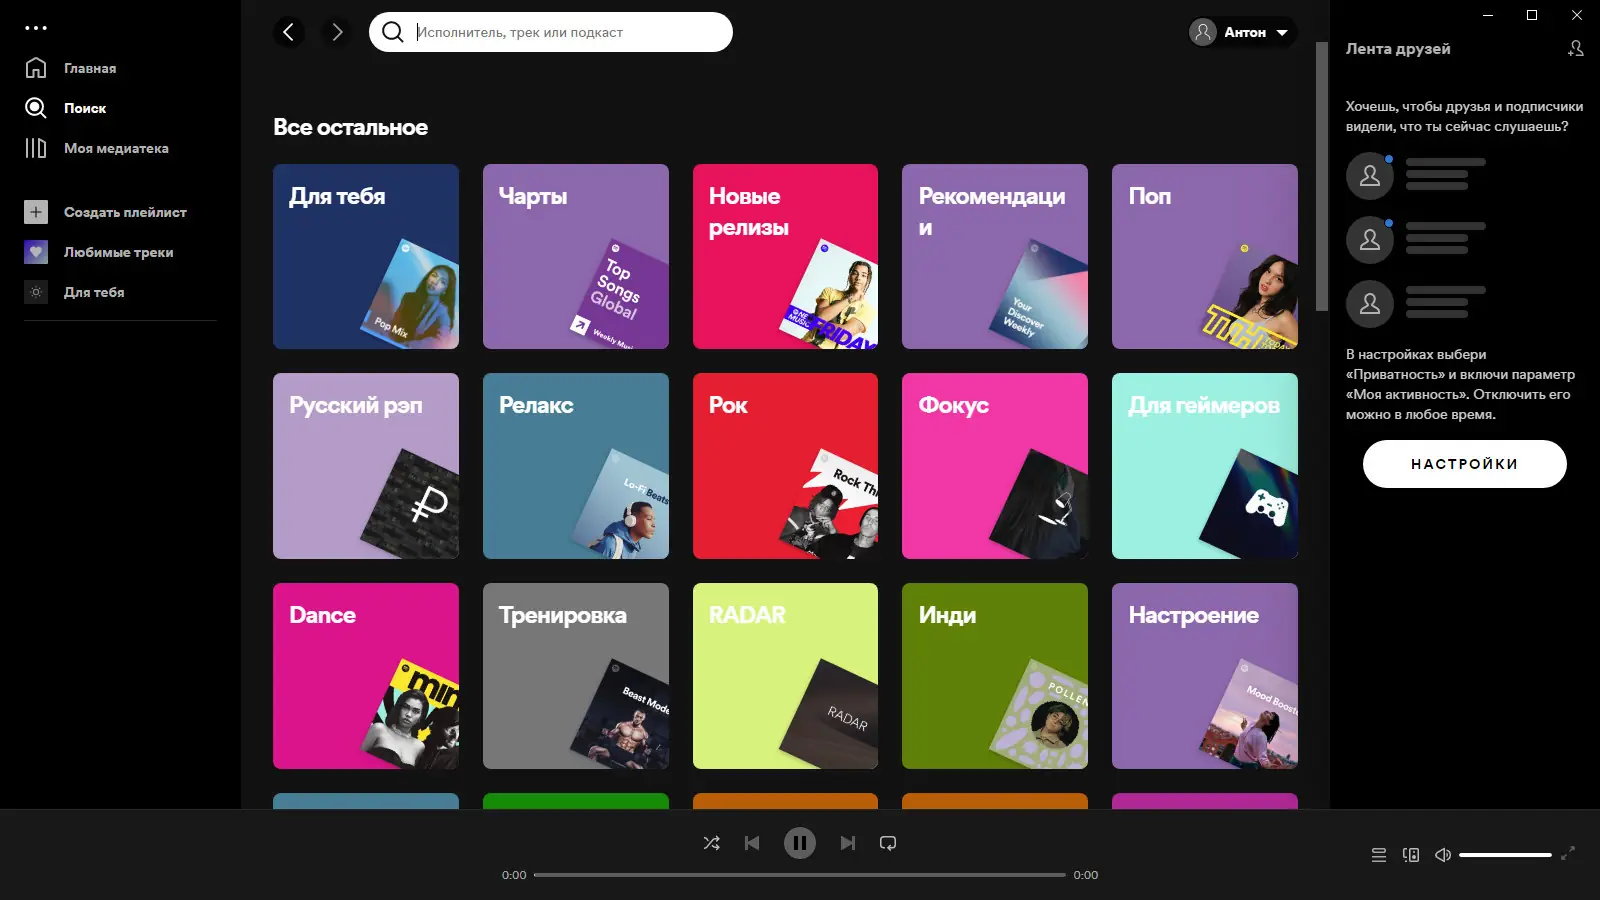This screenshot has height=900, width=1600.
Task: Click the add friend icon in Лента друзей
Action: 1576,48
